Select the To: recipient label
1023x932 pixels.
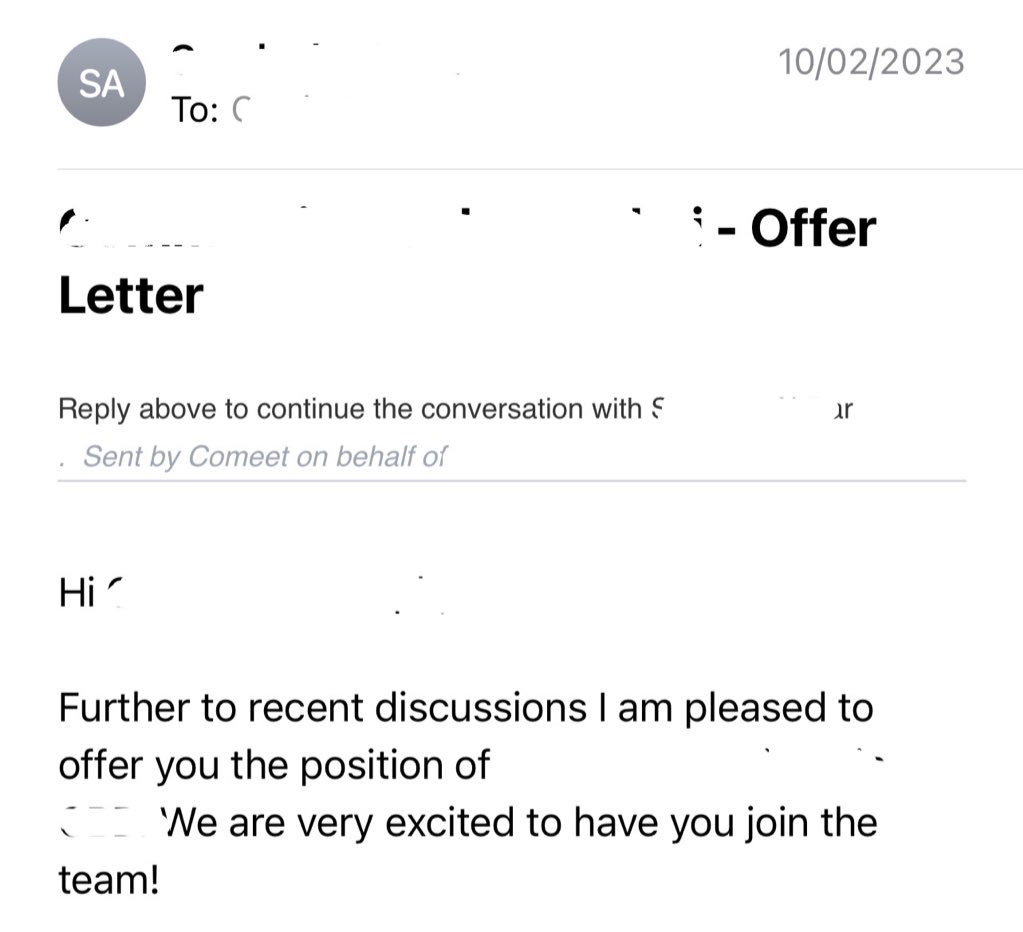click(x=194, y=109)
